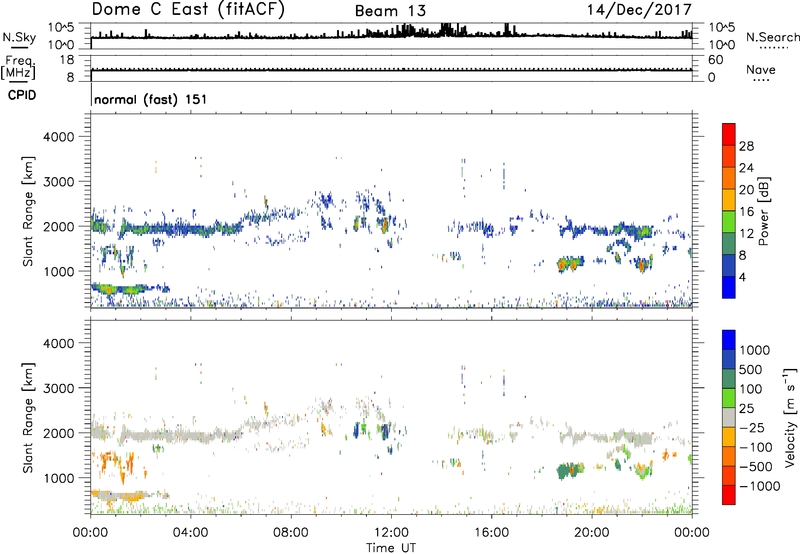Click the high-power echo near 19:00 at 1000 km
Viewport: 800px width, 554px height.
570,264
